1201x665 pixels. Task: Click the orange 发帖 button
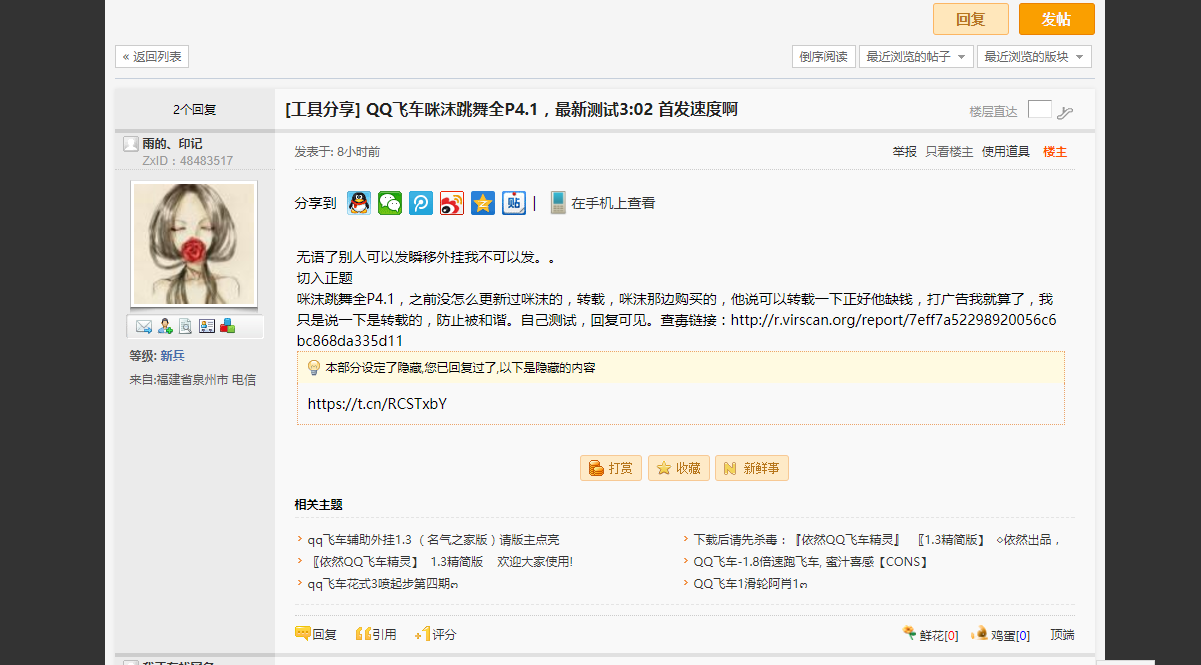[x=1057, y=19]
